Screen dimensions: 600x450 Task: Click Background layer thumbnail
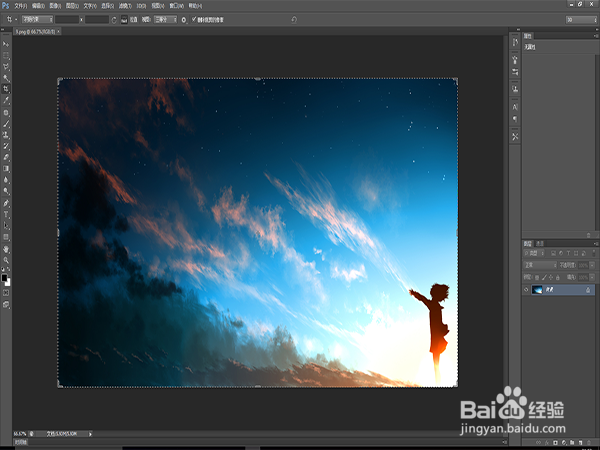click(x=537, y=290)
